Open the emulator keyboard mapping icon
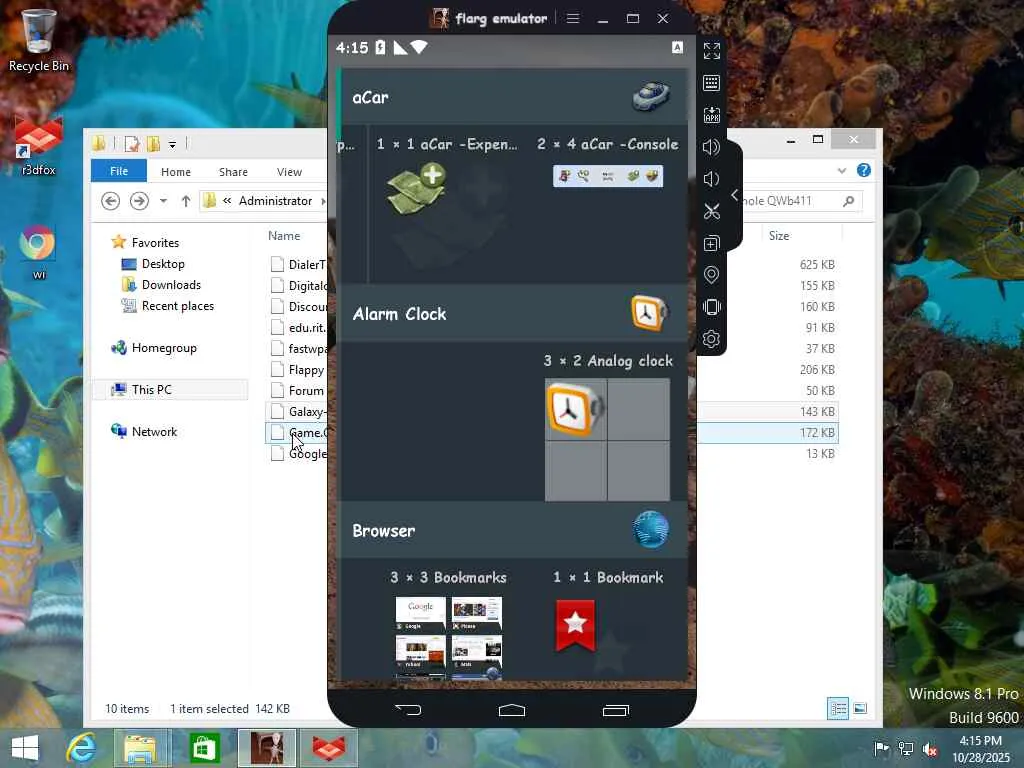 pyautogui.click(x=712, y=83)
